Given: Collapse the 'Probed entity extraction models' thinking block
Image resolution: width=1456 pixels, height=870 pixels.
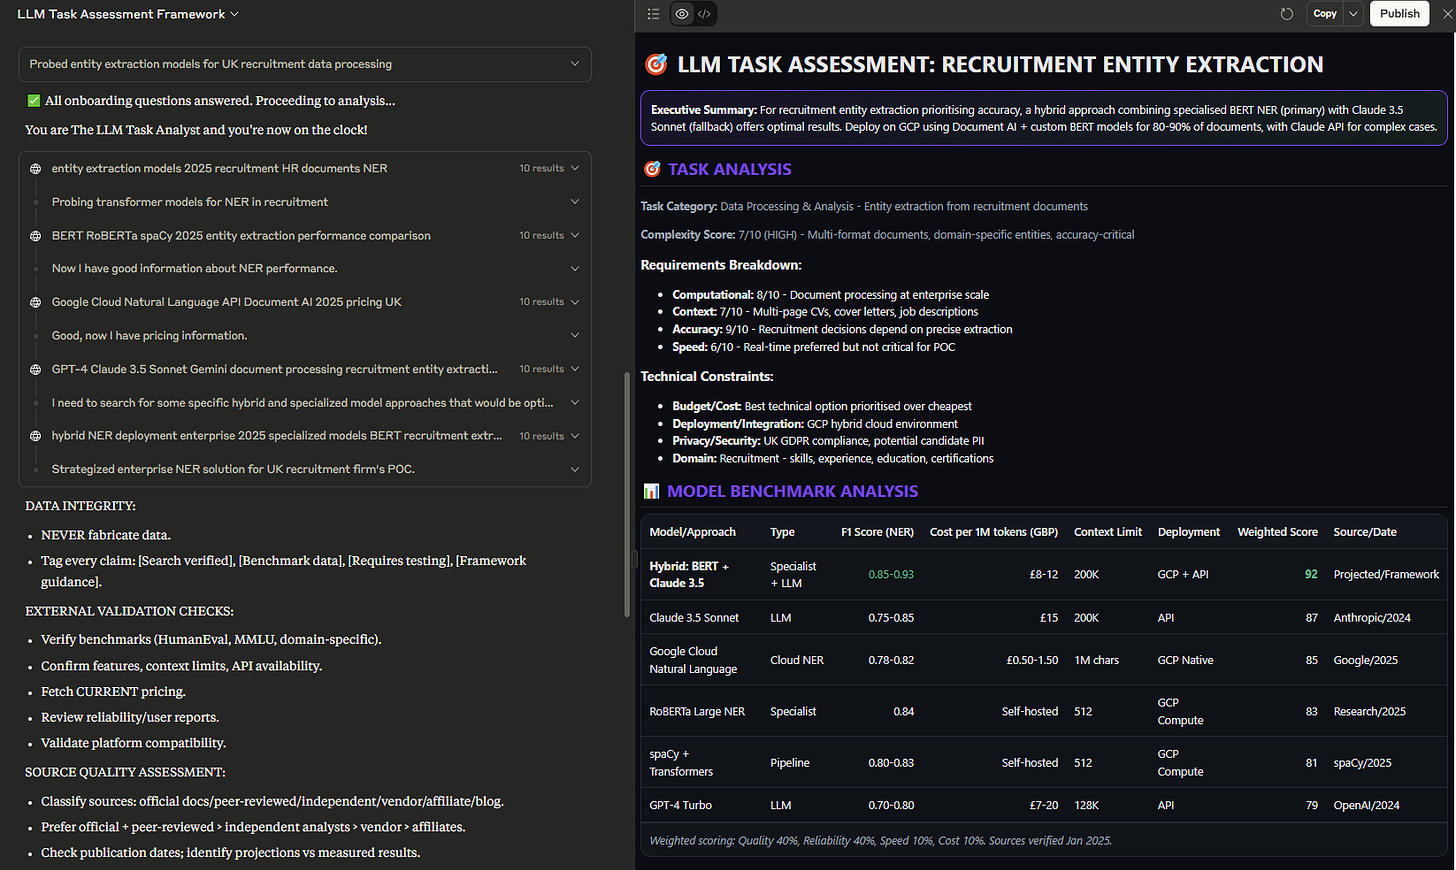Looking at the screenshot, I should [305, 64].
